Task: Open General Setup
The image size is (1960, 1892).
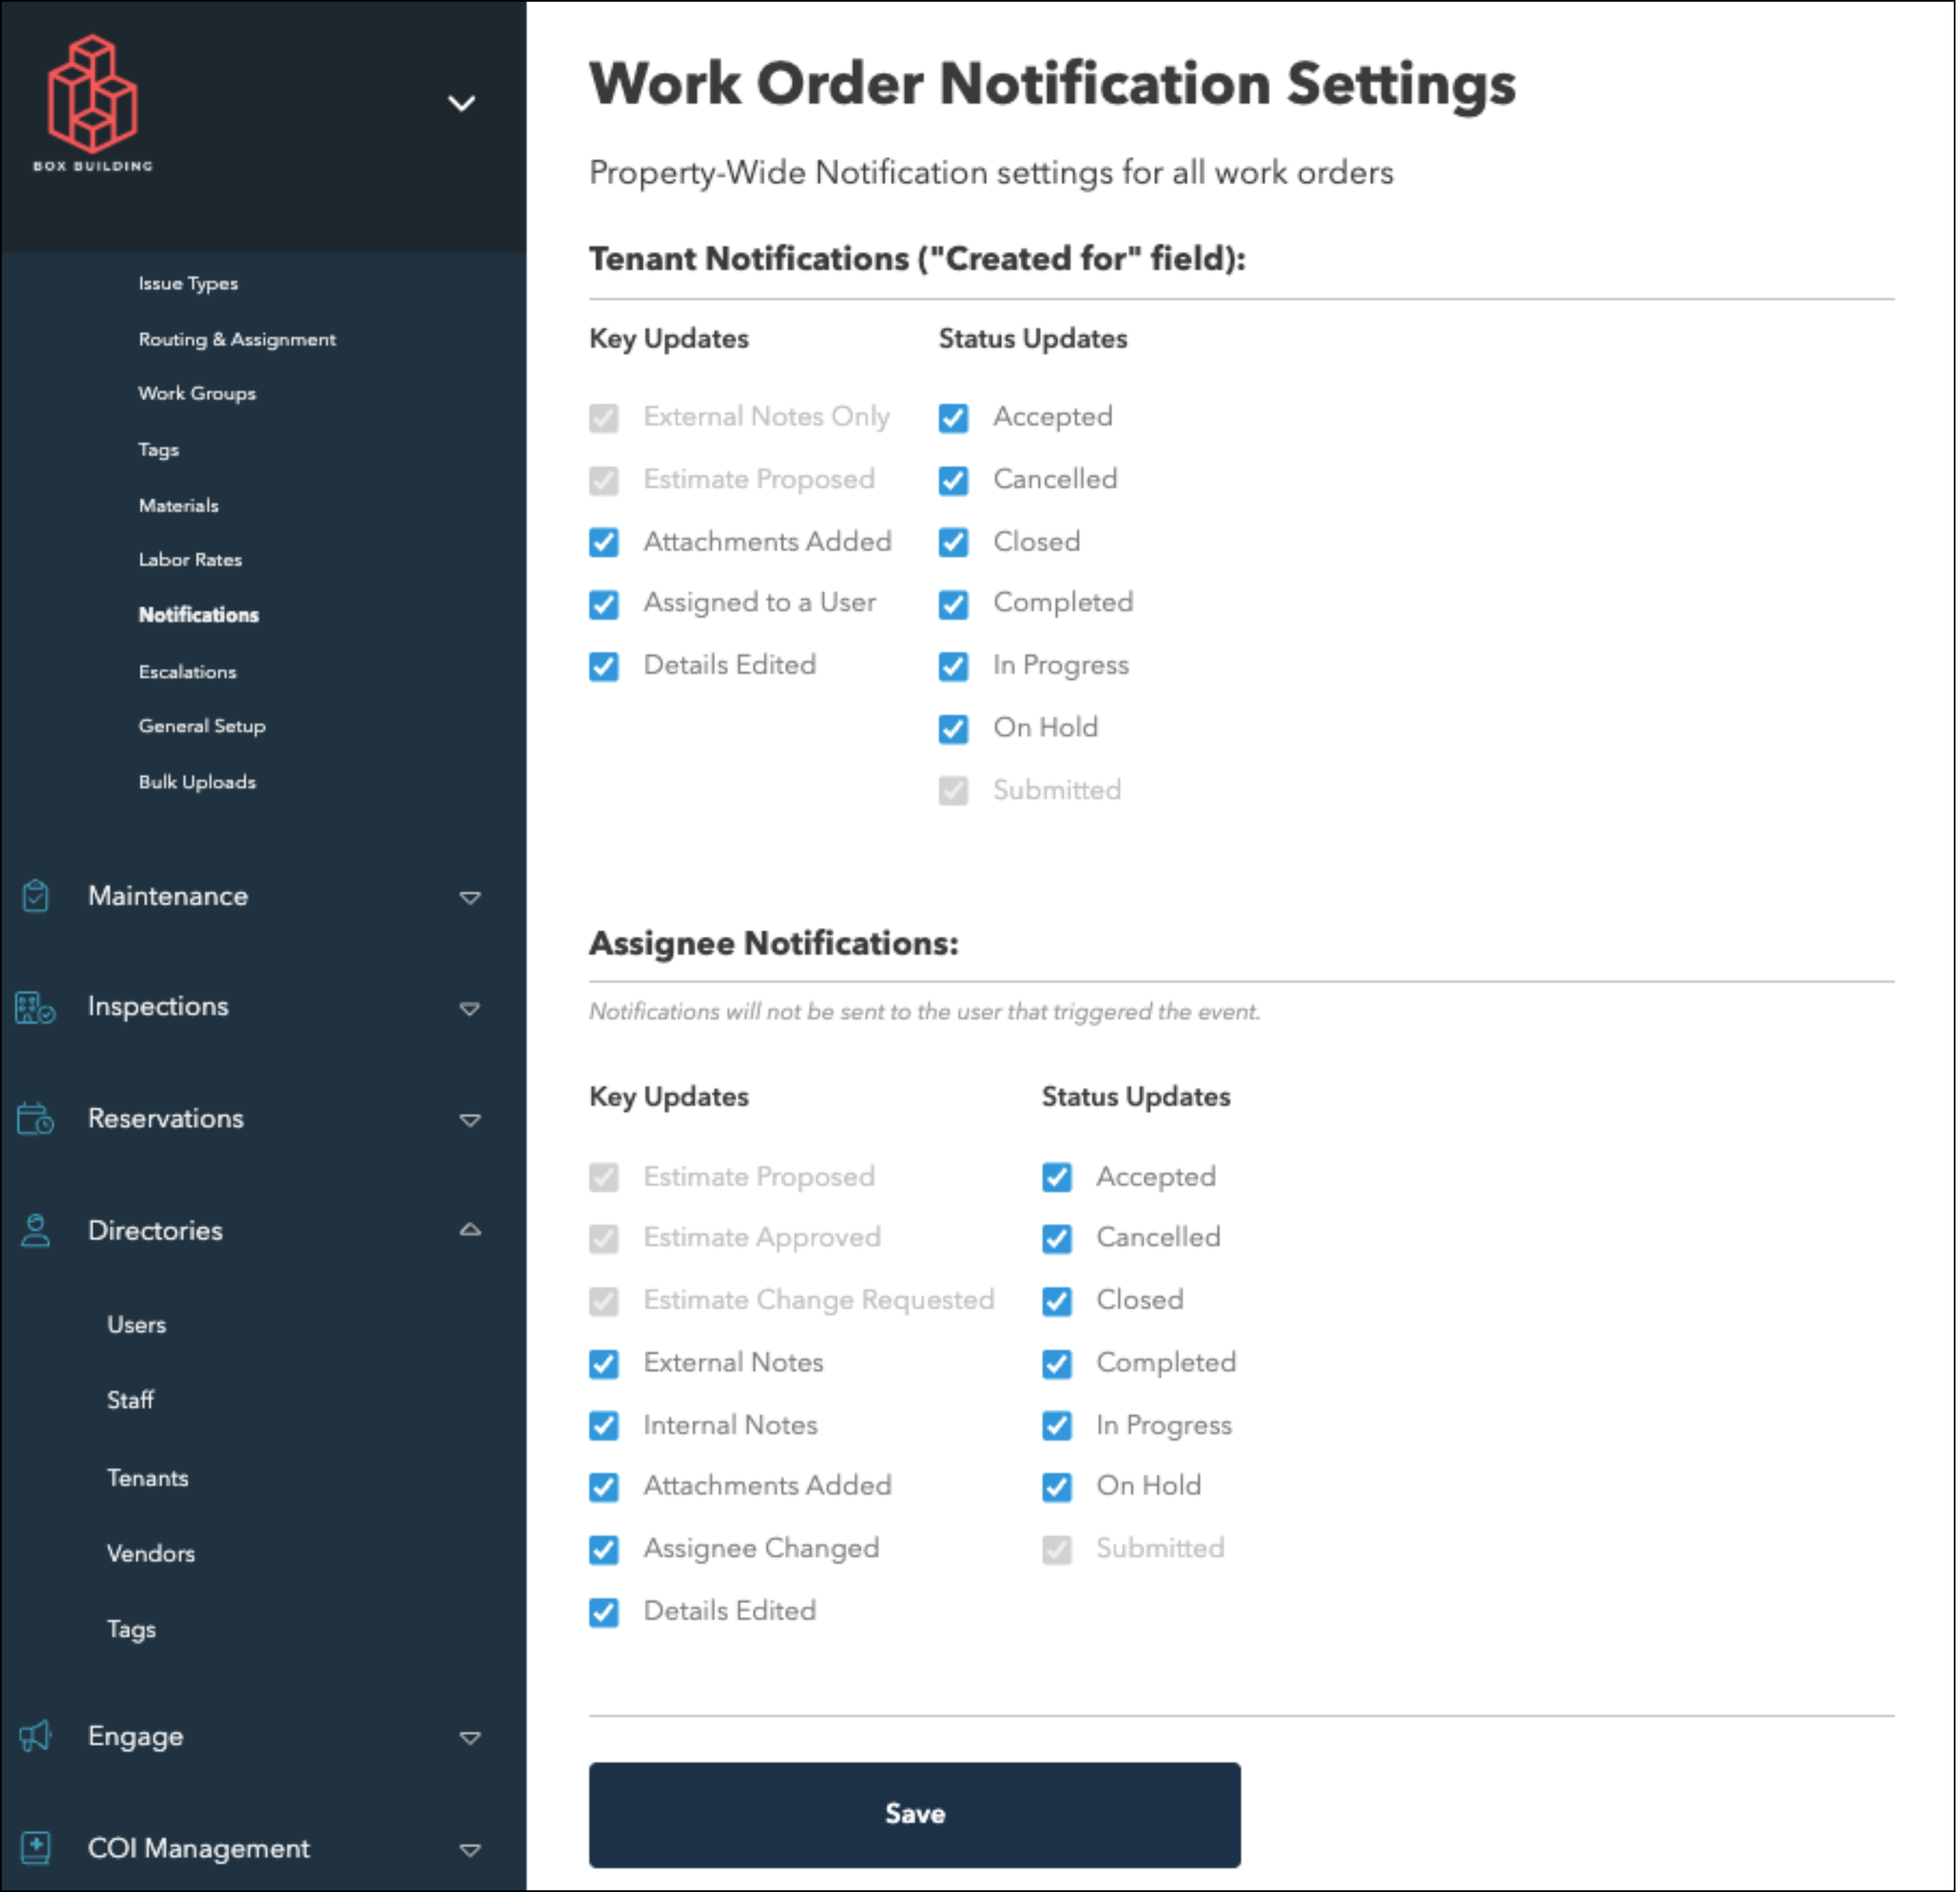Action: point(202,727)
